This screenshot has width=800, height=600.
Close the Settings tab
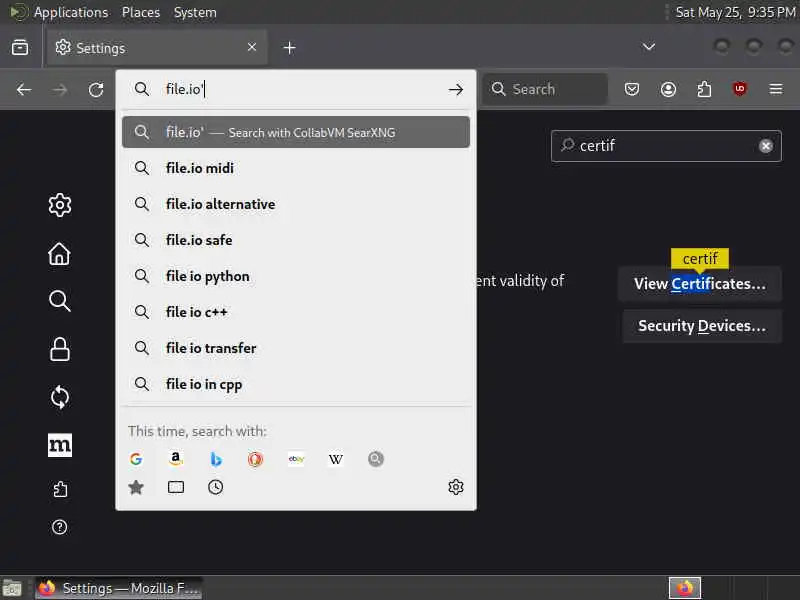click(x=252, y=47)
